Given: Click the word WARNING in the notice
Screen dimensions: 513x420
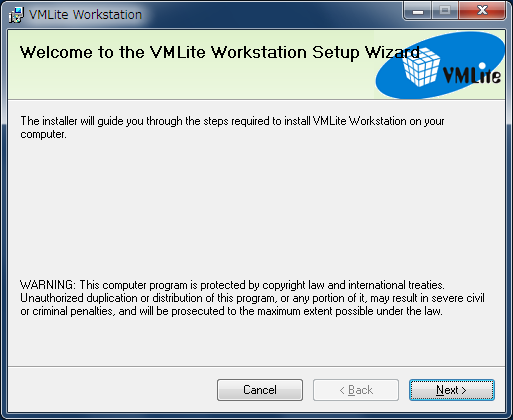Looking at the screenshot, I should pyautogui.click(x=48, y=285).
